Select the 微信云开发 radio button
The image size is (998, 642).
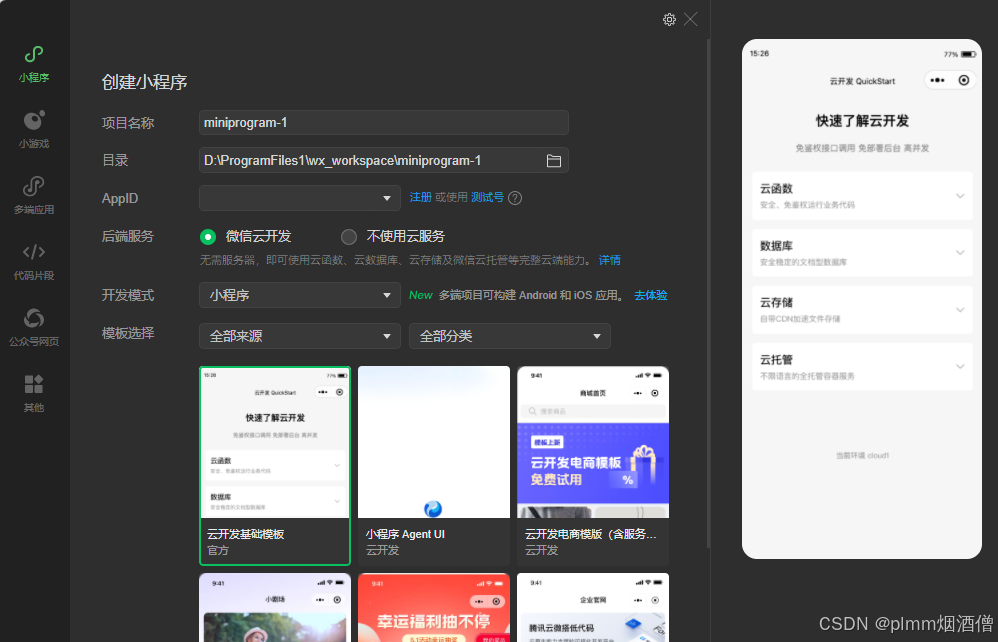pyautogui.click(x=207, y=237)
